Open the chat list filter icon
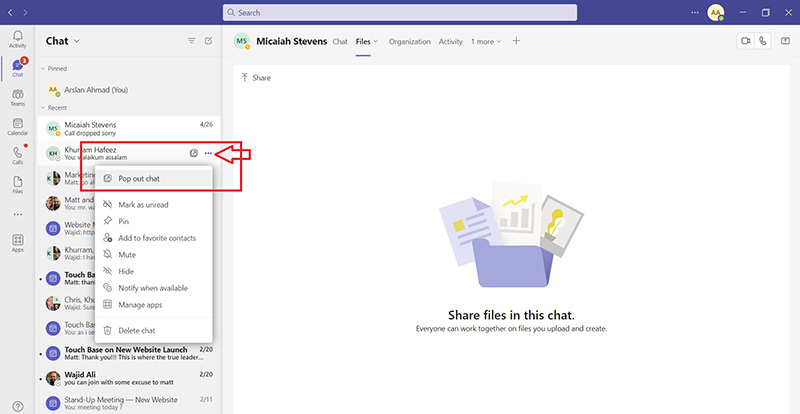Screen dimensions: 800x414 pyautogui.click(x=192, y=41)
